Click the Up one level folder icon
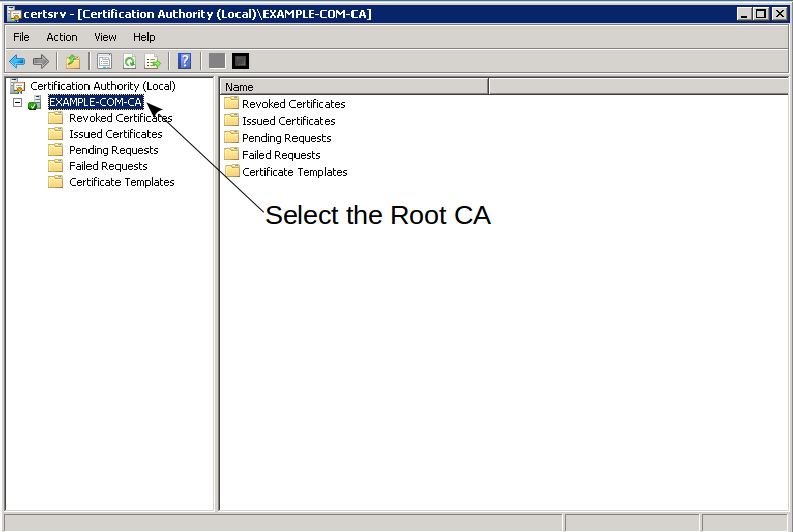Screen dimensions: 793x532 [73, 61]
